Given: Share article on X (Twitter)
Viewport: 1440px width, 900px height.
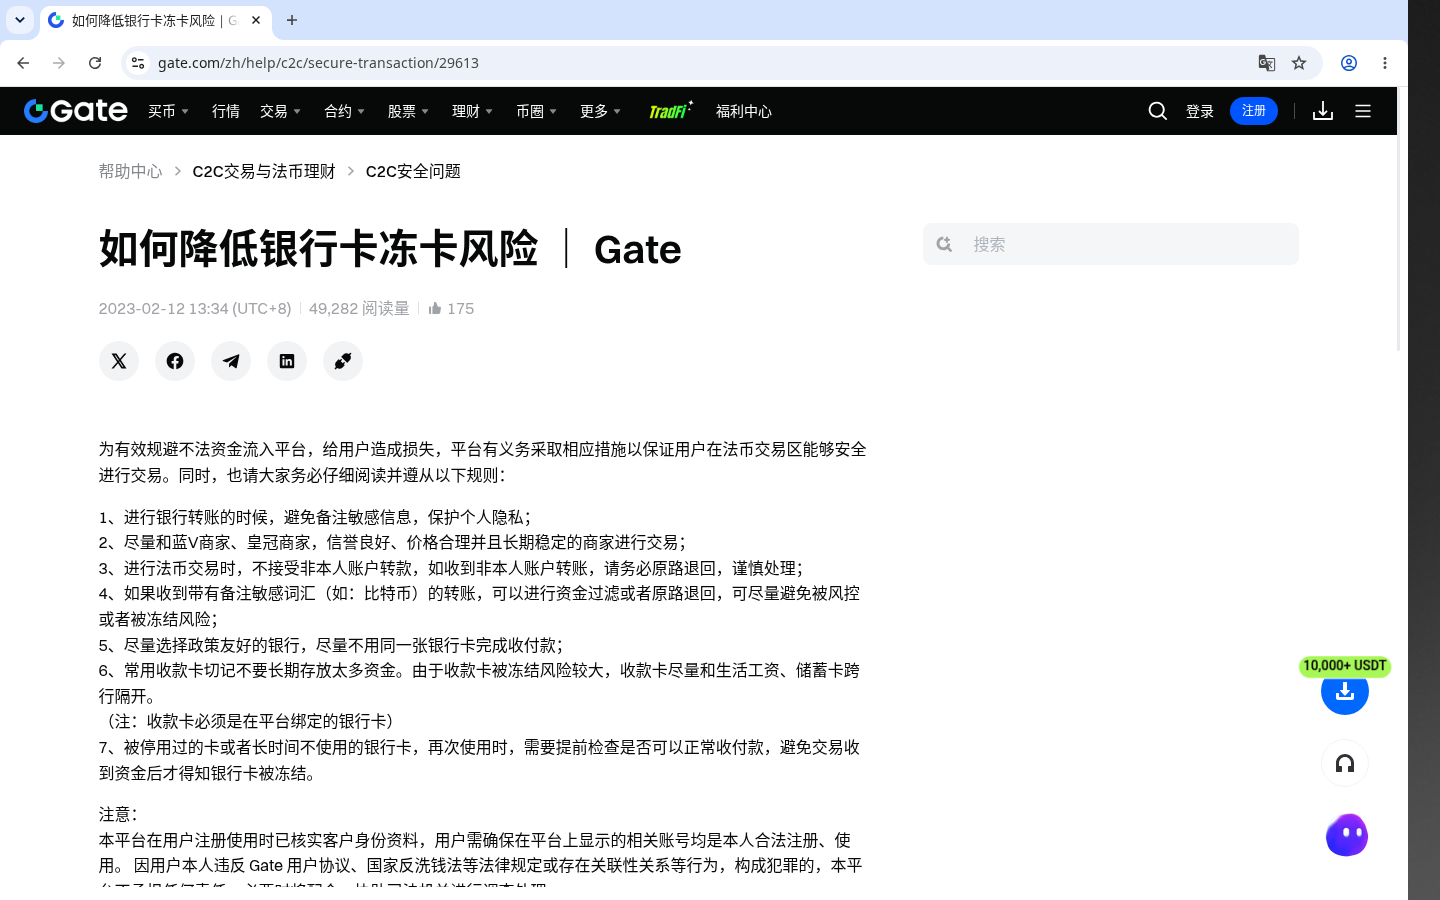Looking at the screenshot, I should (x=119, y=361).
